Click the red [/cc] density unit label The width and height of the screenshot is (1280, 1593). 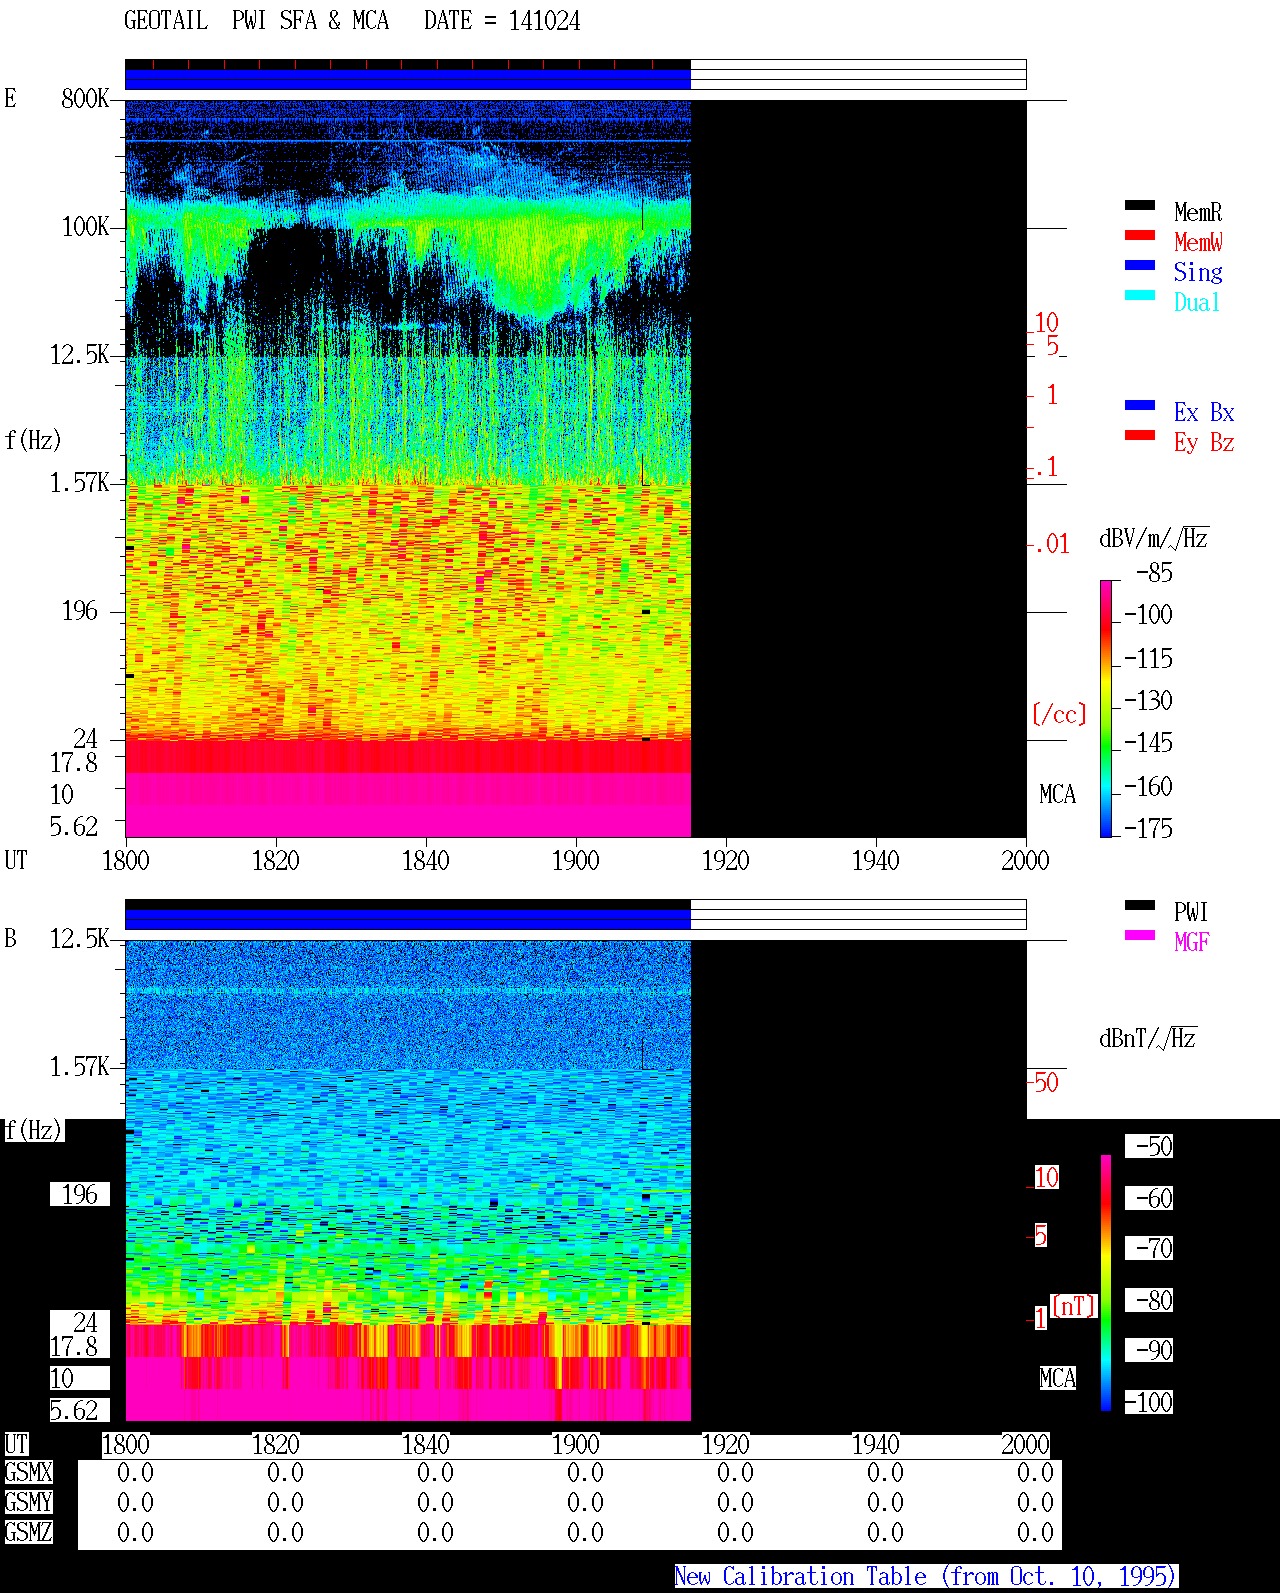pos(1059,714)
